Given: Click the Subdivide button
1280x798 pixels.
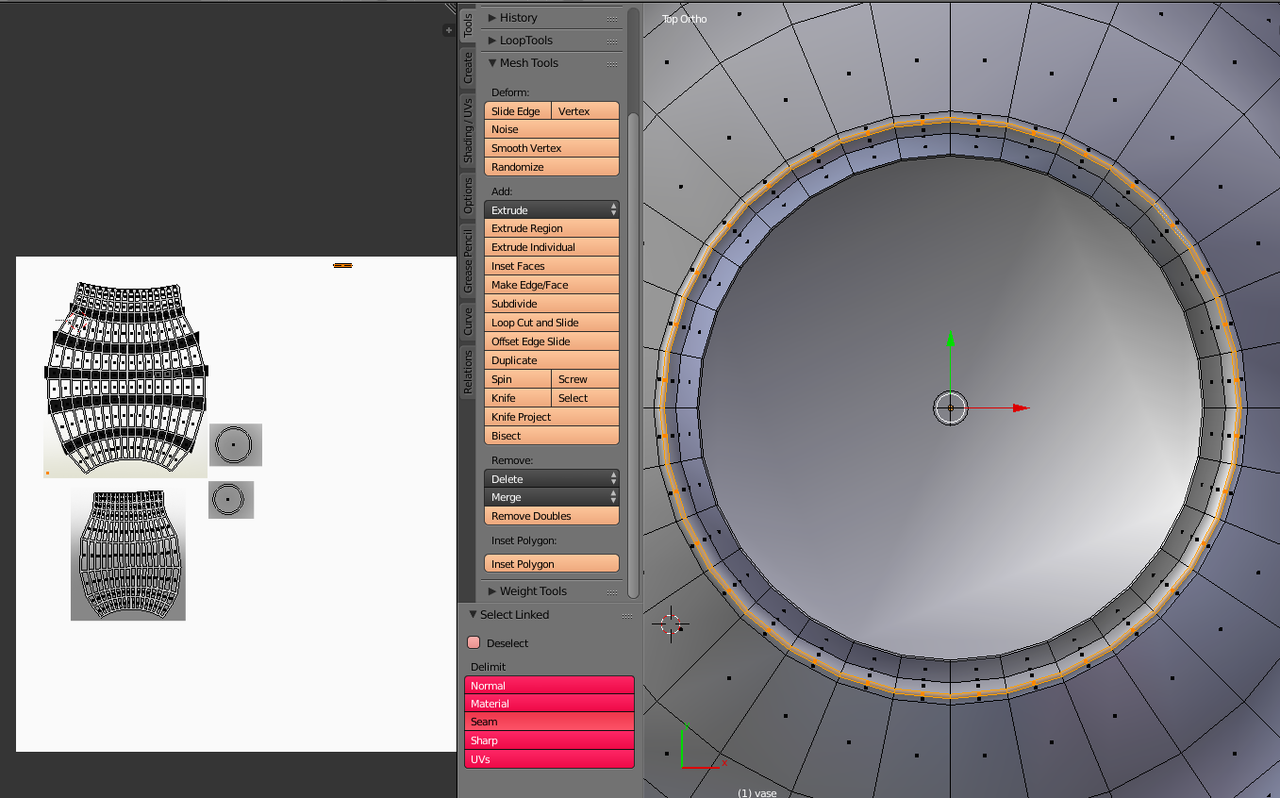Looking at the screenshot, I should tap(552, 304).
